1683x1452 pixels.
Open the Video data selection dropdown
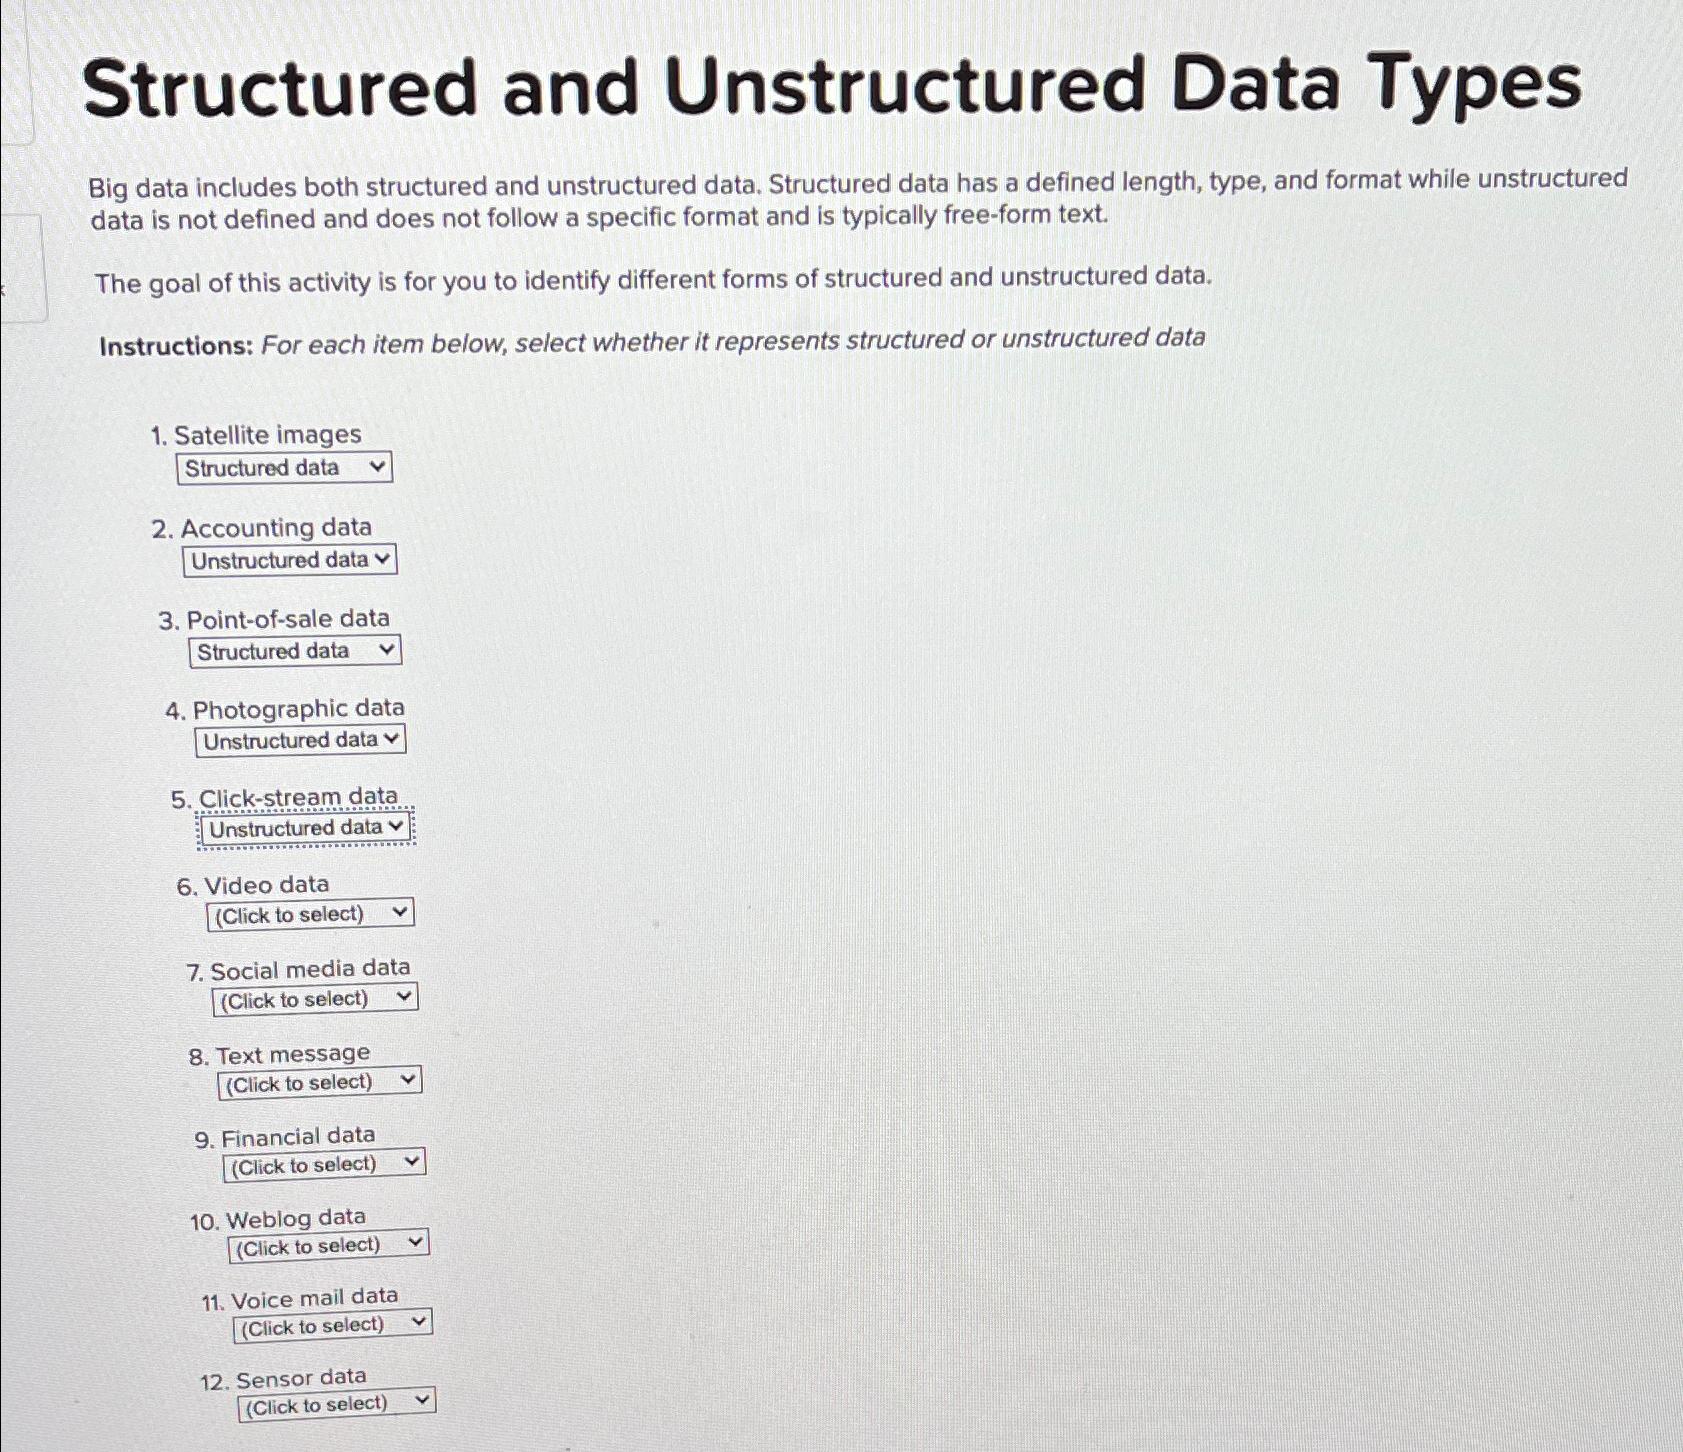coord(310,912)
